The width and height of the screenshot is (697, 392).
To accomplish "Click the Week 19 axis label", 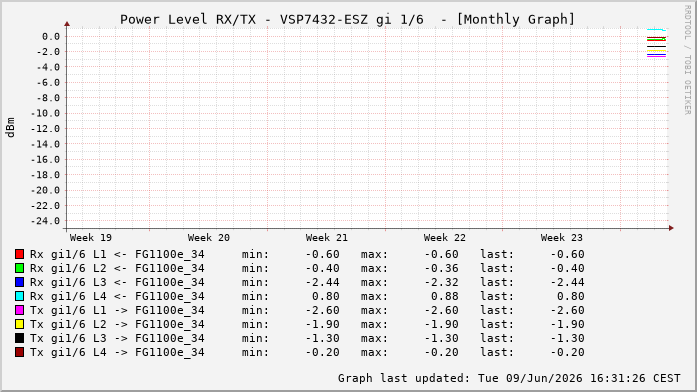I will tap(91, 238).
